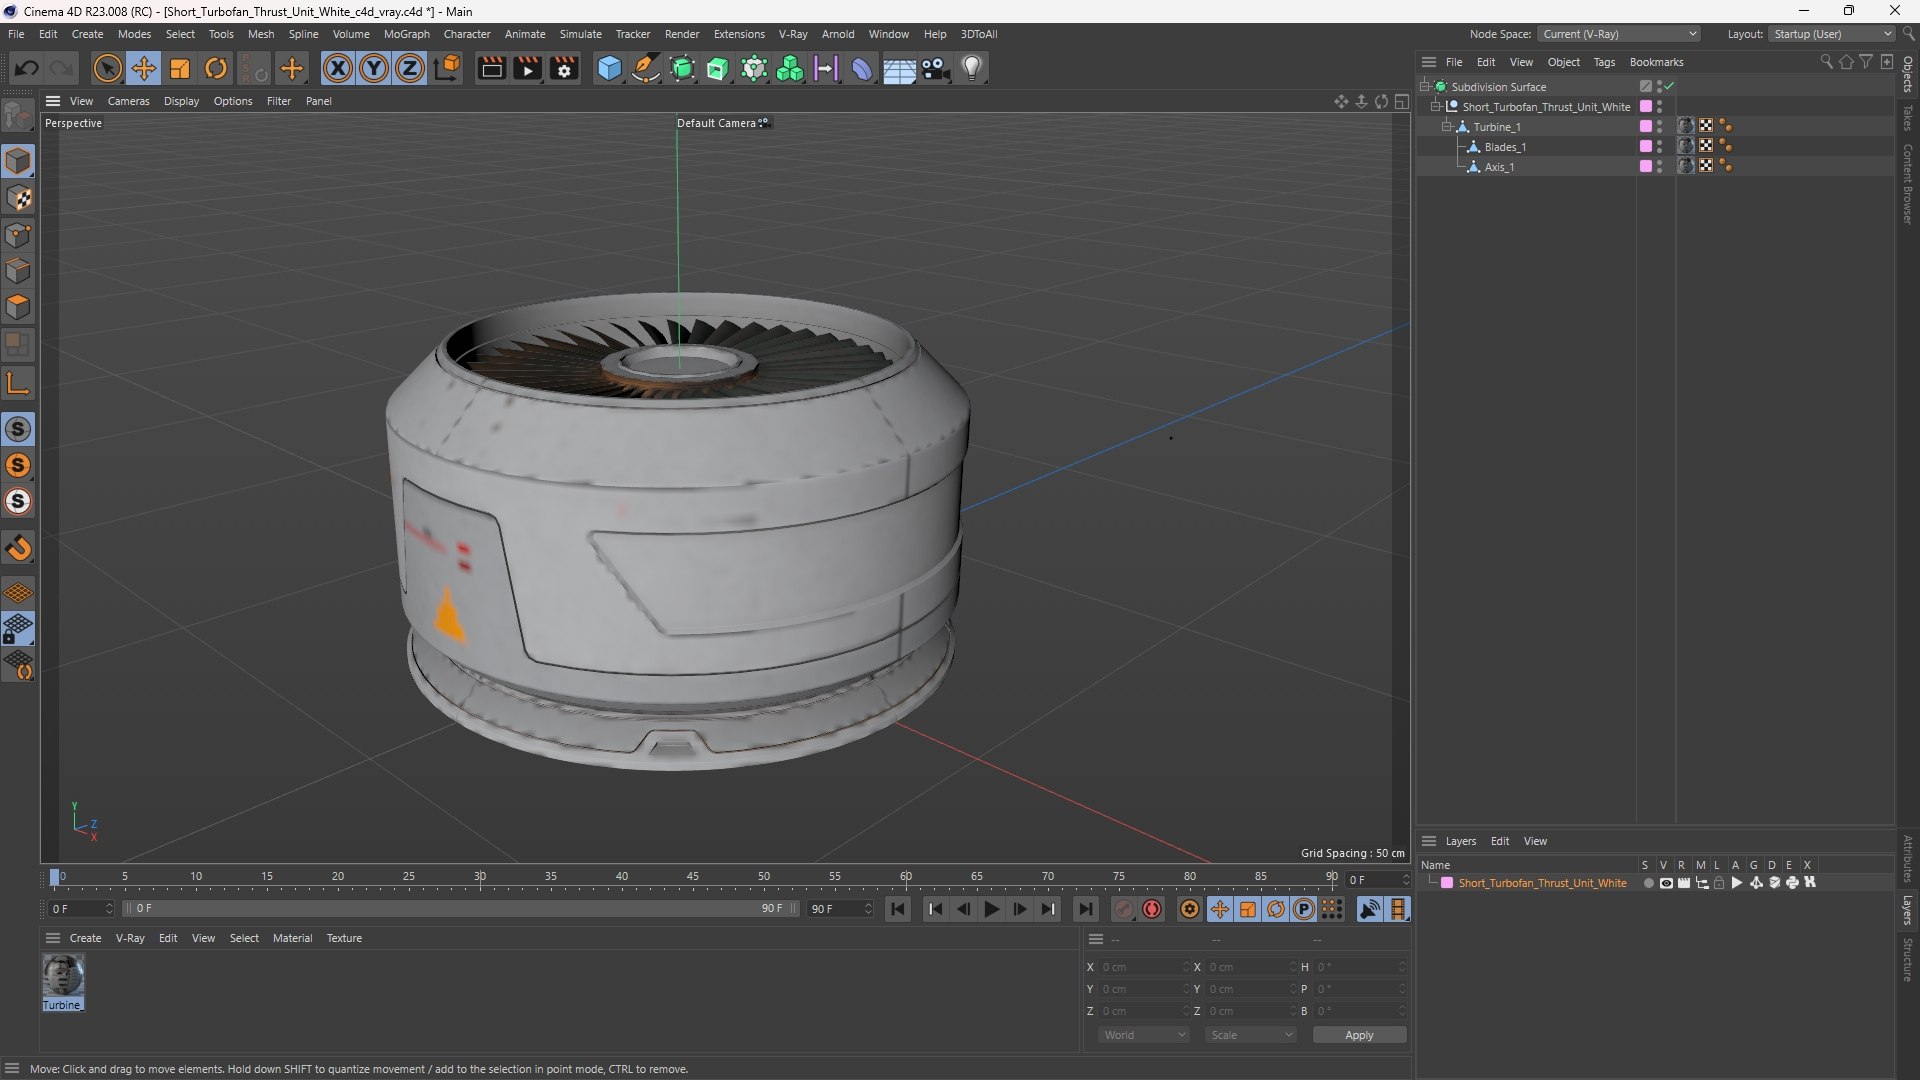Click the Apply button in coordinates
This screenshot has width=1920, height=1080.
point(1359,1035)
